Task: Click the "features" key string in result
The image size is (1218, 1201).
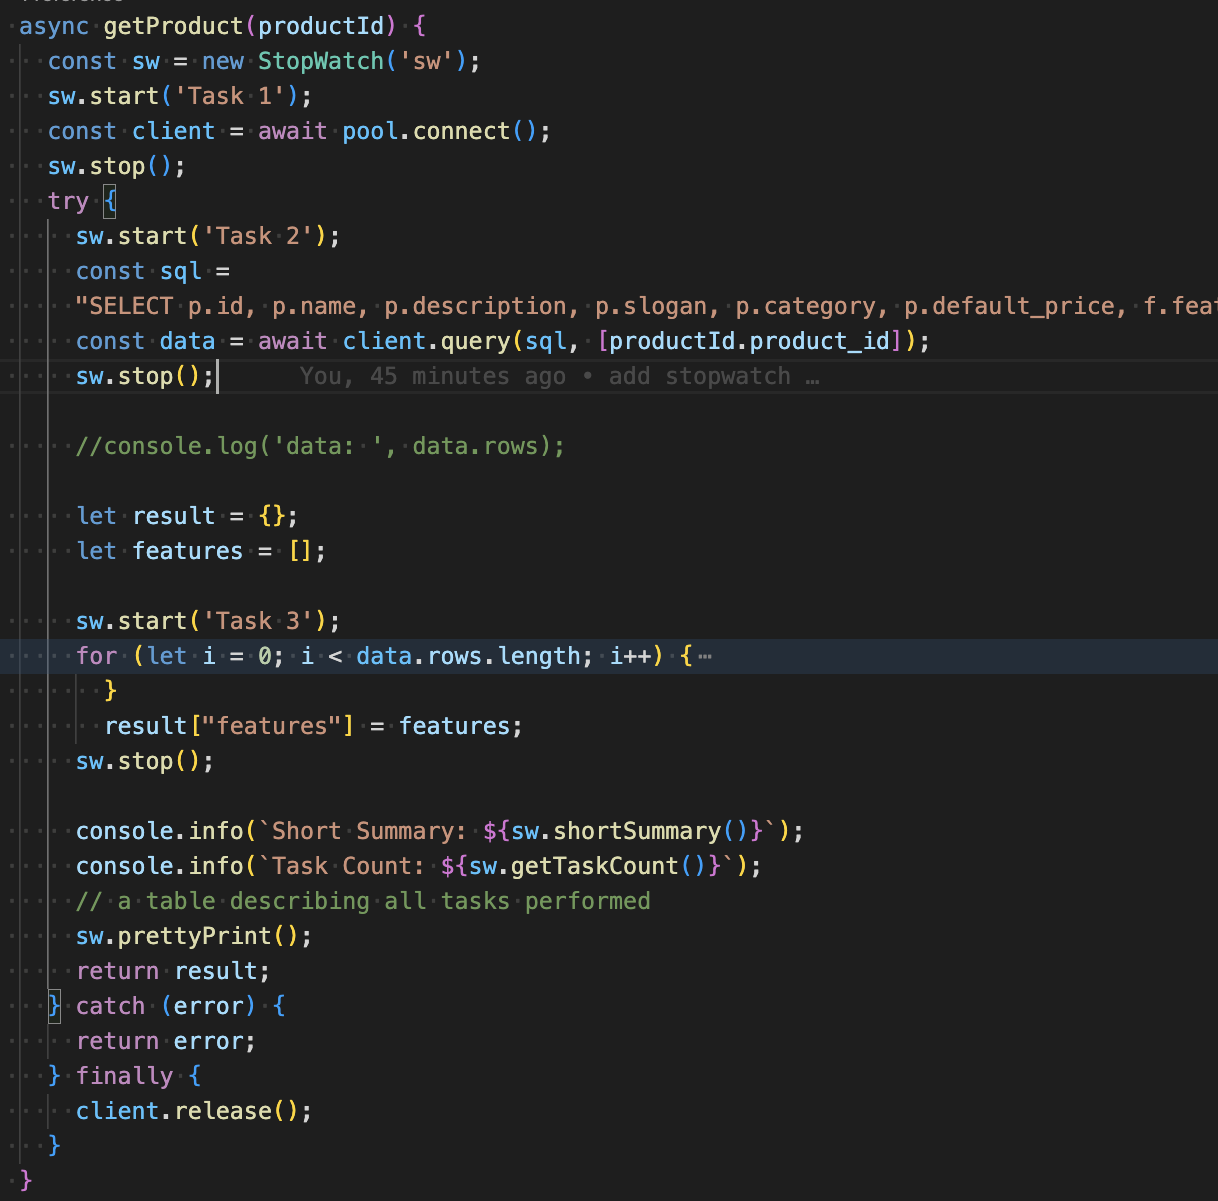Action: (272, 726)
